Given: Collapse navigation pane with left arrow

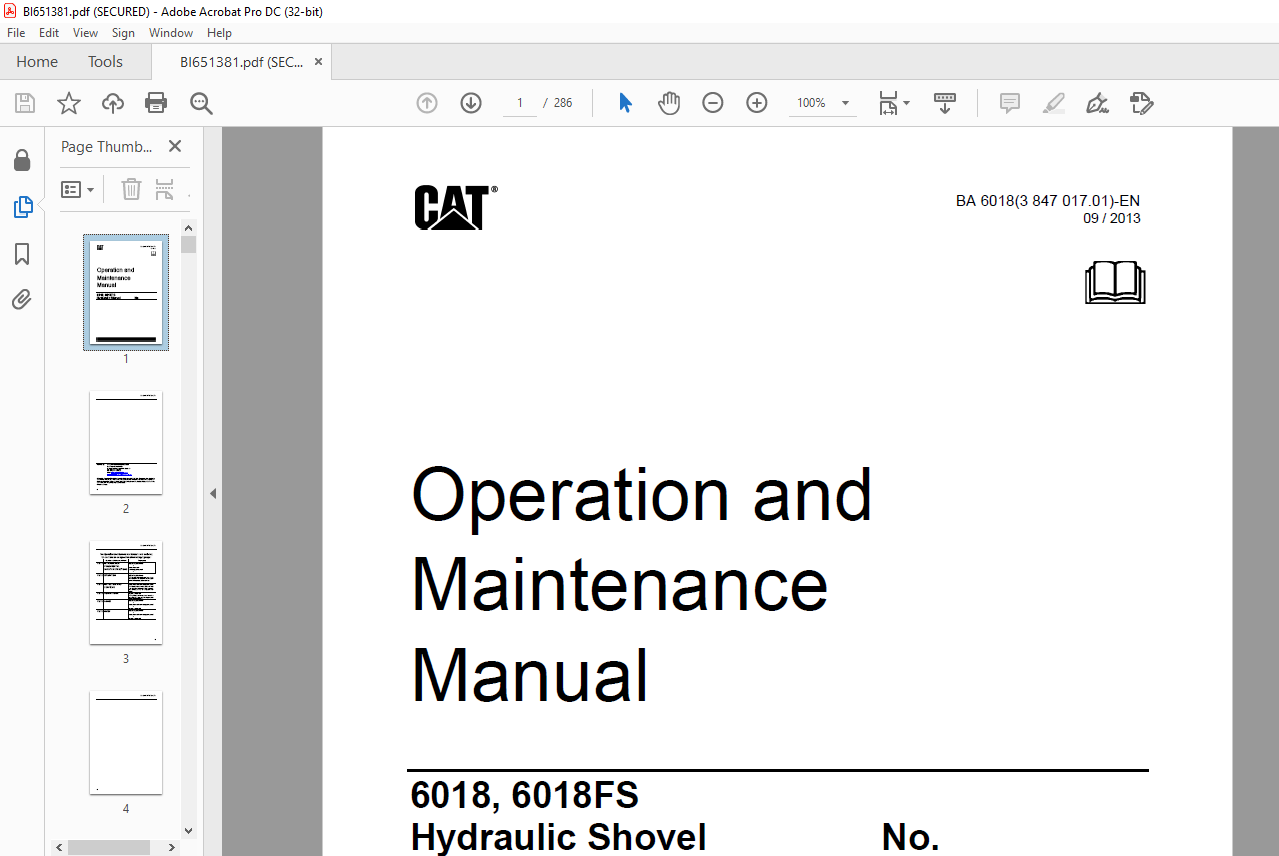Looking at the screenshot, I should (212, 493).
